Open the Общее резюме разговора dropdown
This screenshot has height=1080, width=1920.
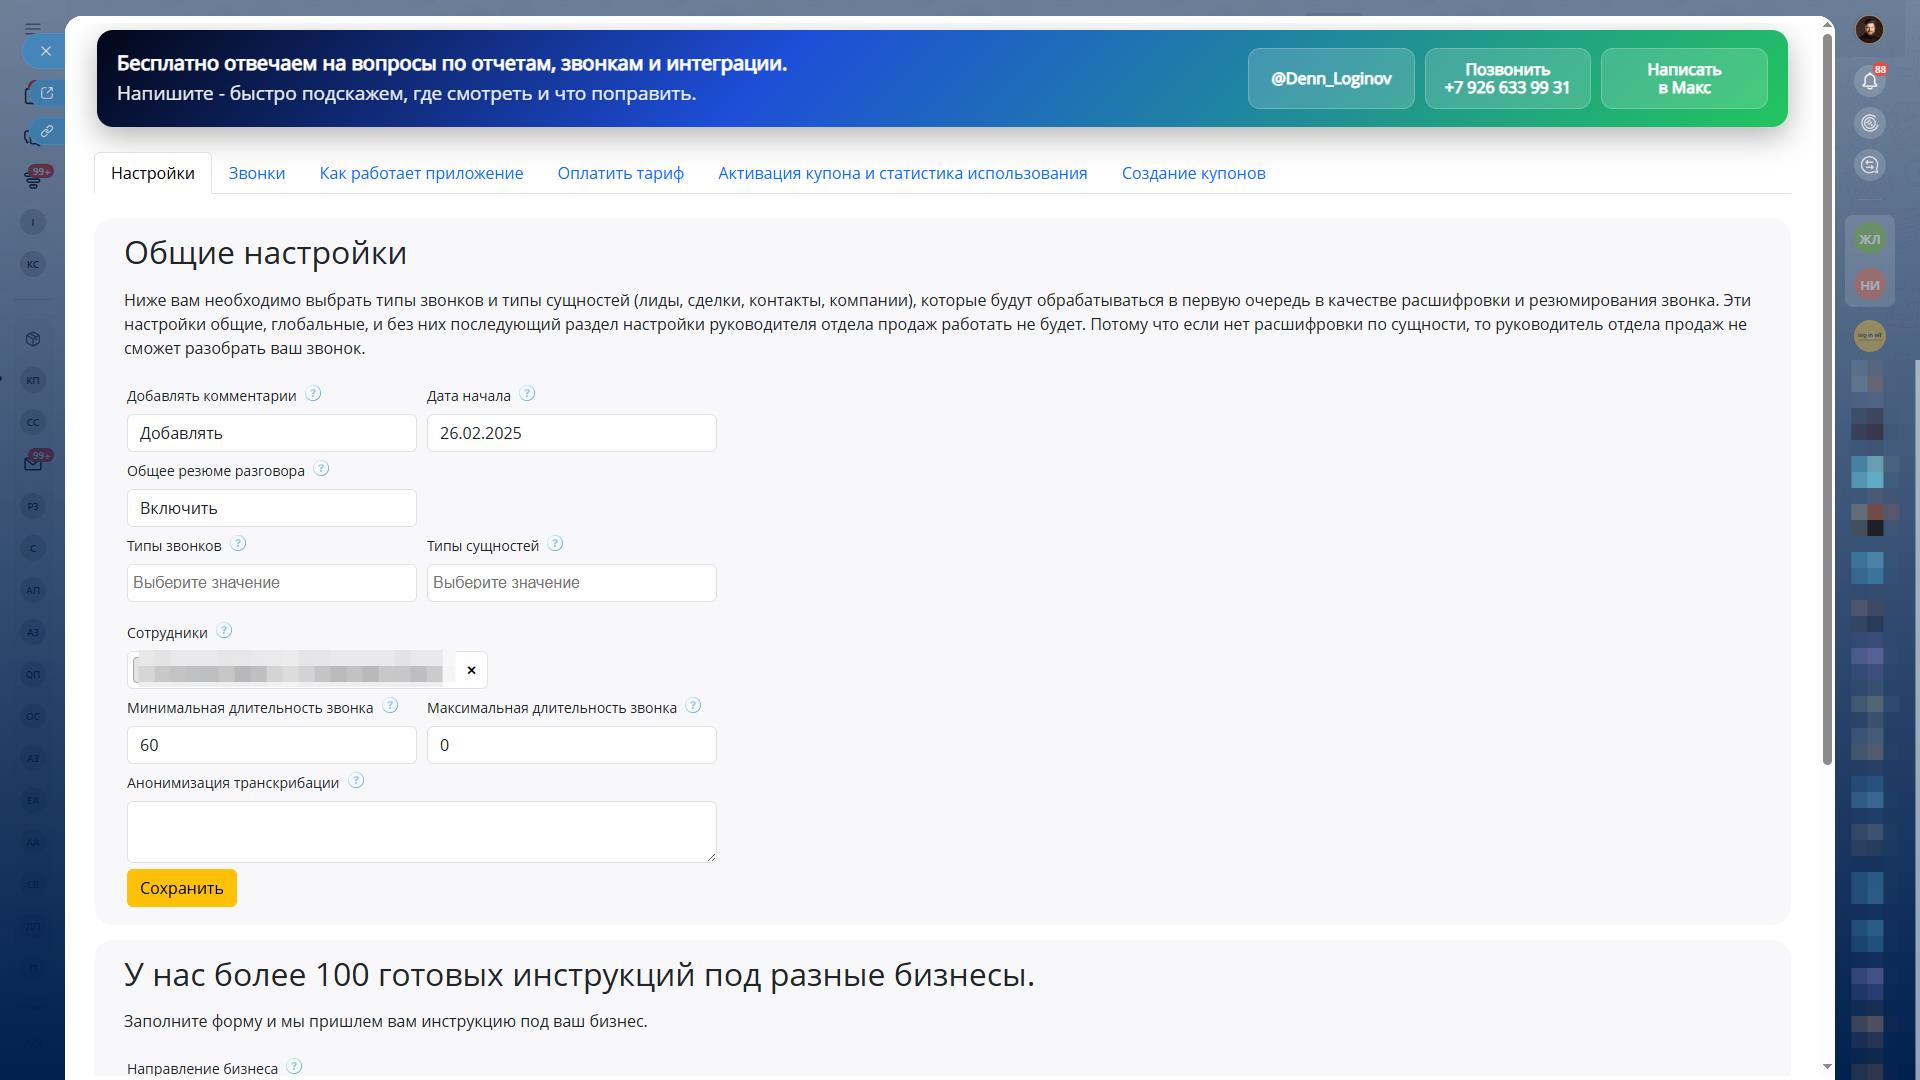tap(271, 508)
